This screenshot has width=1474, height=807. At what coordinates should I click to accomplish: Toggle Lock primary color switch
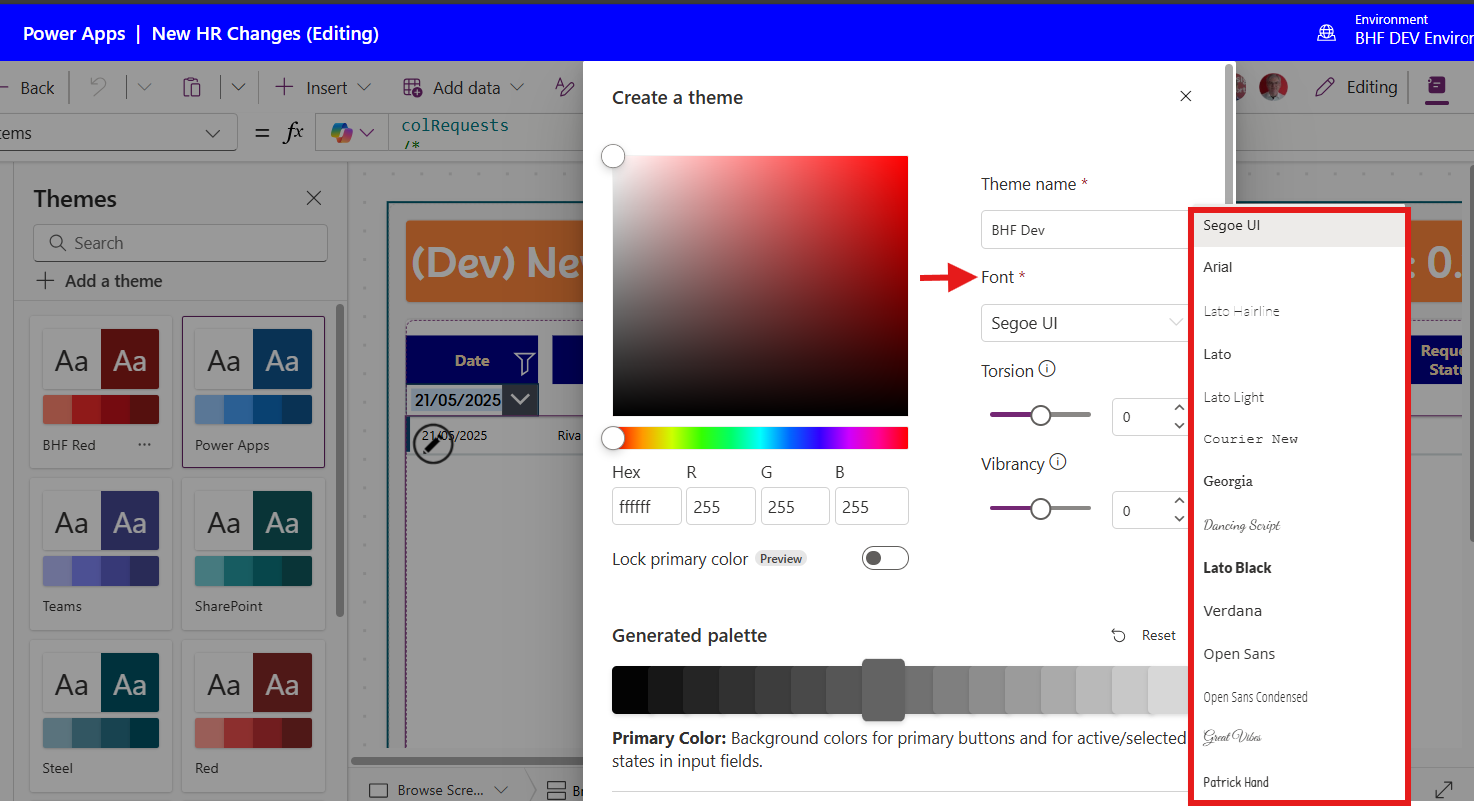[x=885, y=558]
